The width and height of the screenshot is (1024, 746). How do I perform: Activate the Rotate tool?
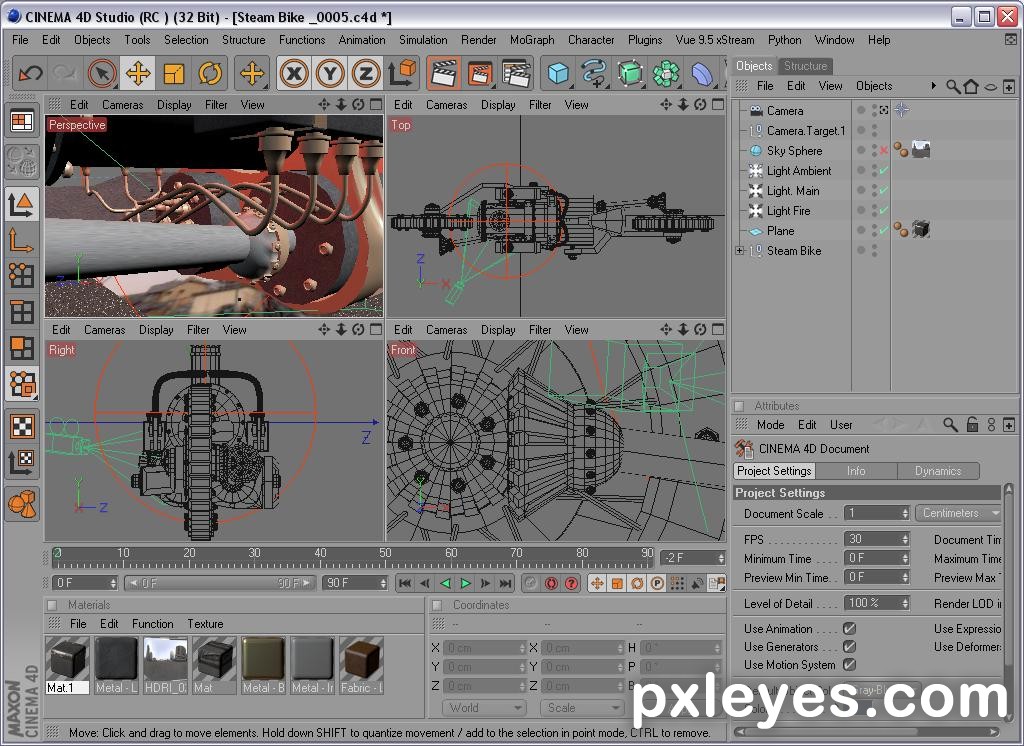coord(210,73)
